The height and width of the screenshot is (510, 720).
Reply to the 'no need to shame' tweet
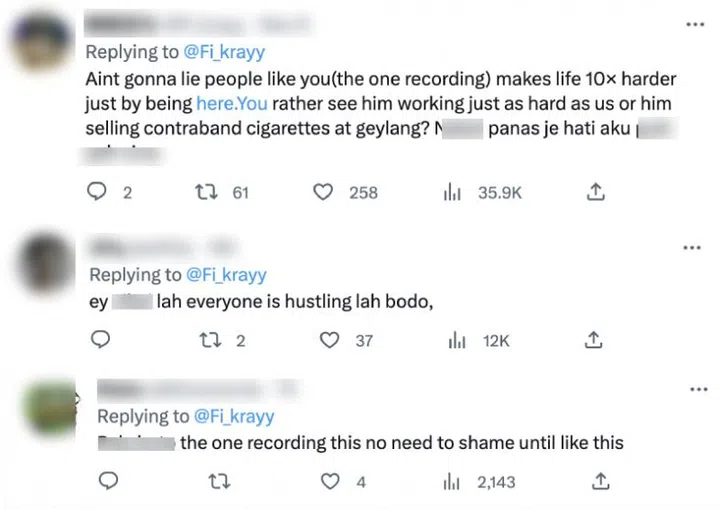pos(109,482)
